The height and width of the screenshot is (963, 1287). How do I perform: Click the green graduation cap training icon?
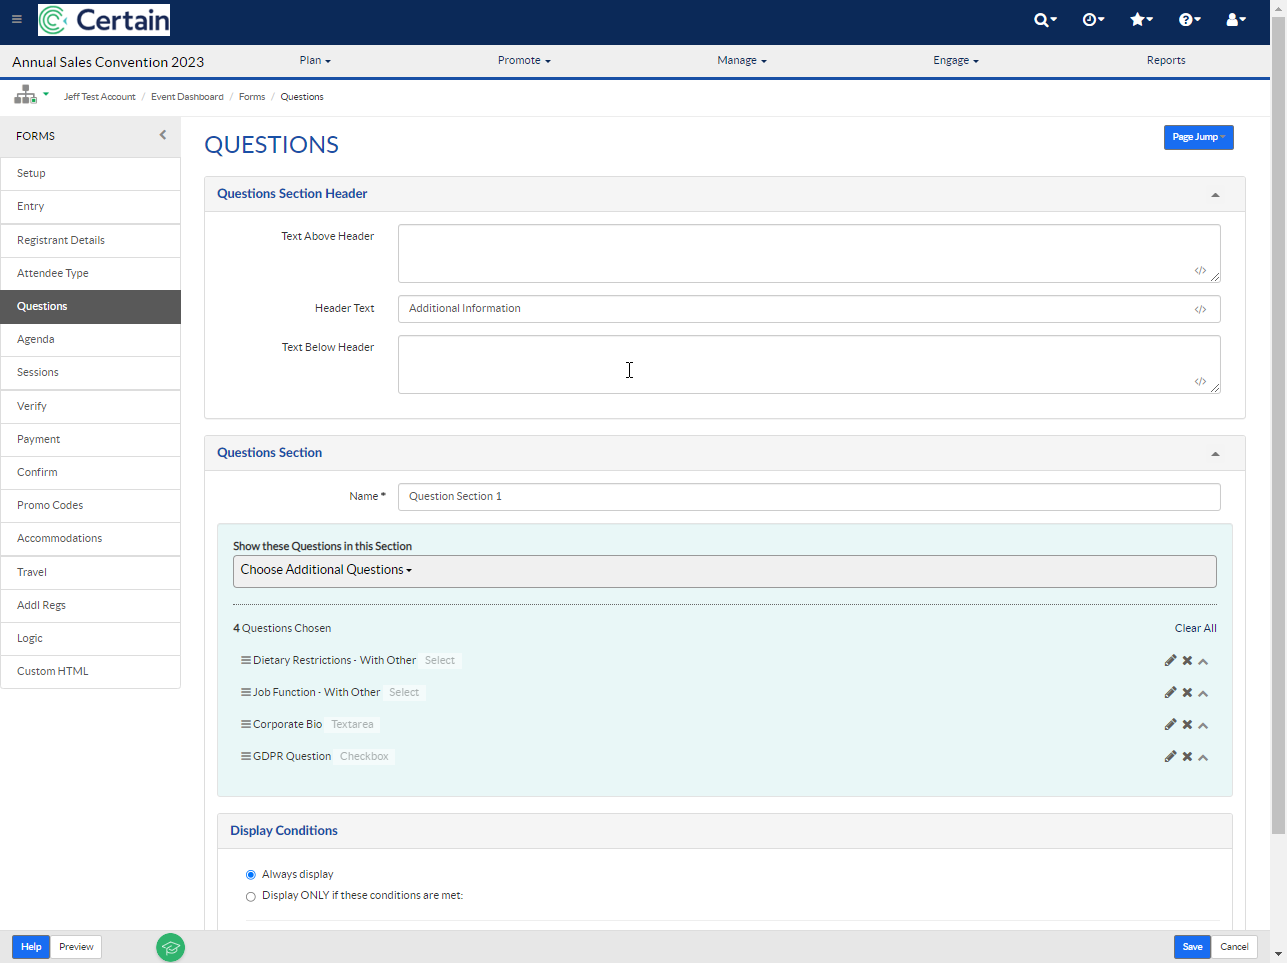click(171, 947)
